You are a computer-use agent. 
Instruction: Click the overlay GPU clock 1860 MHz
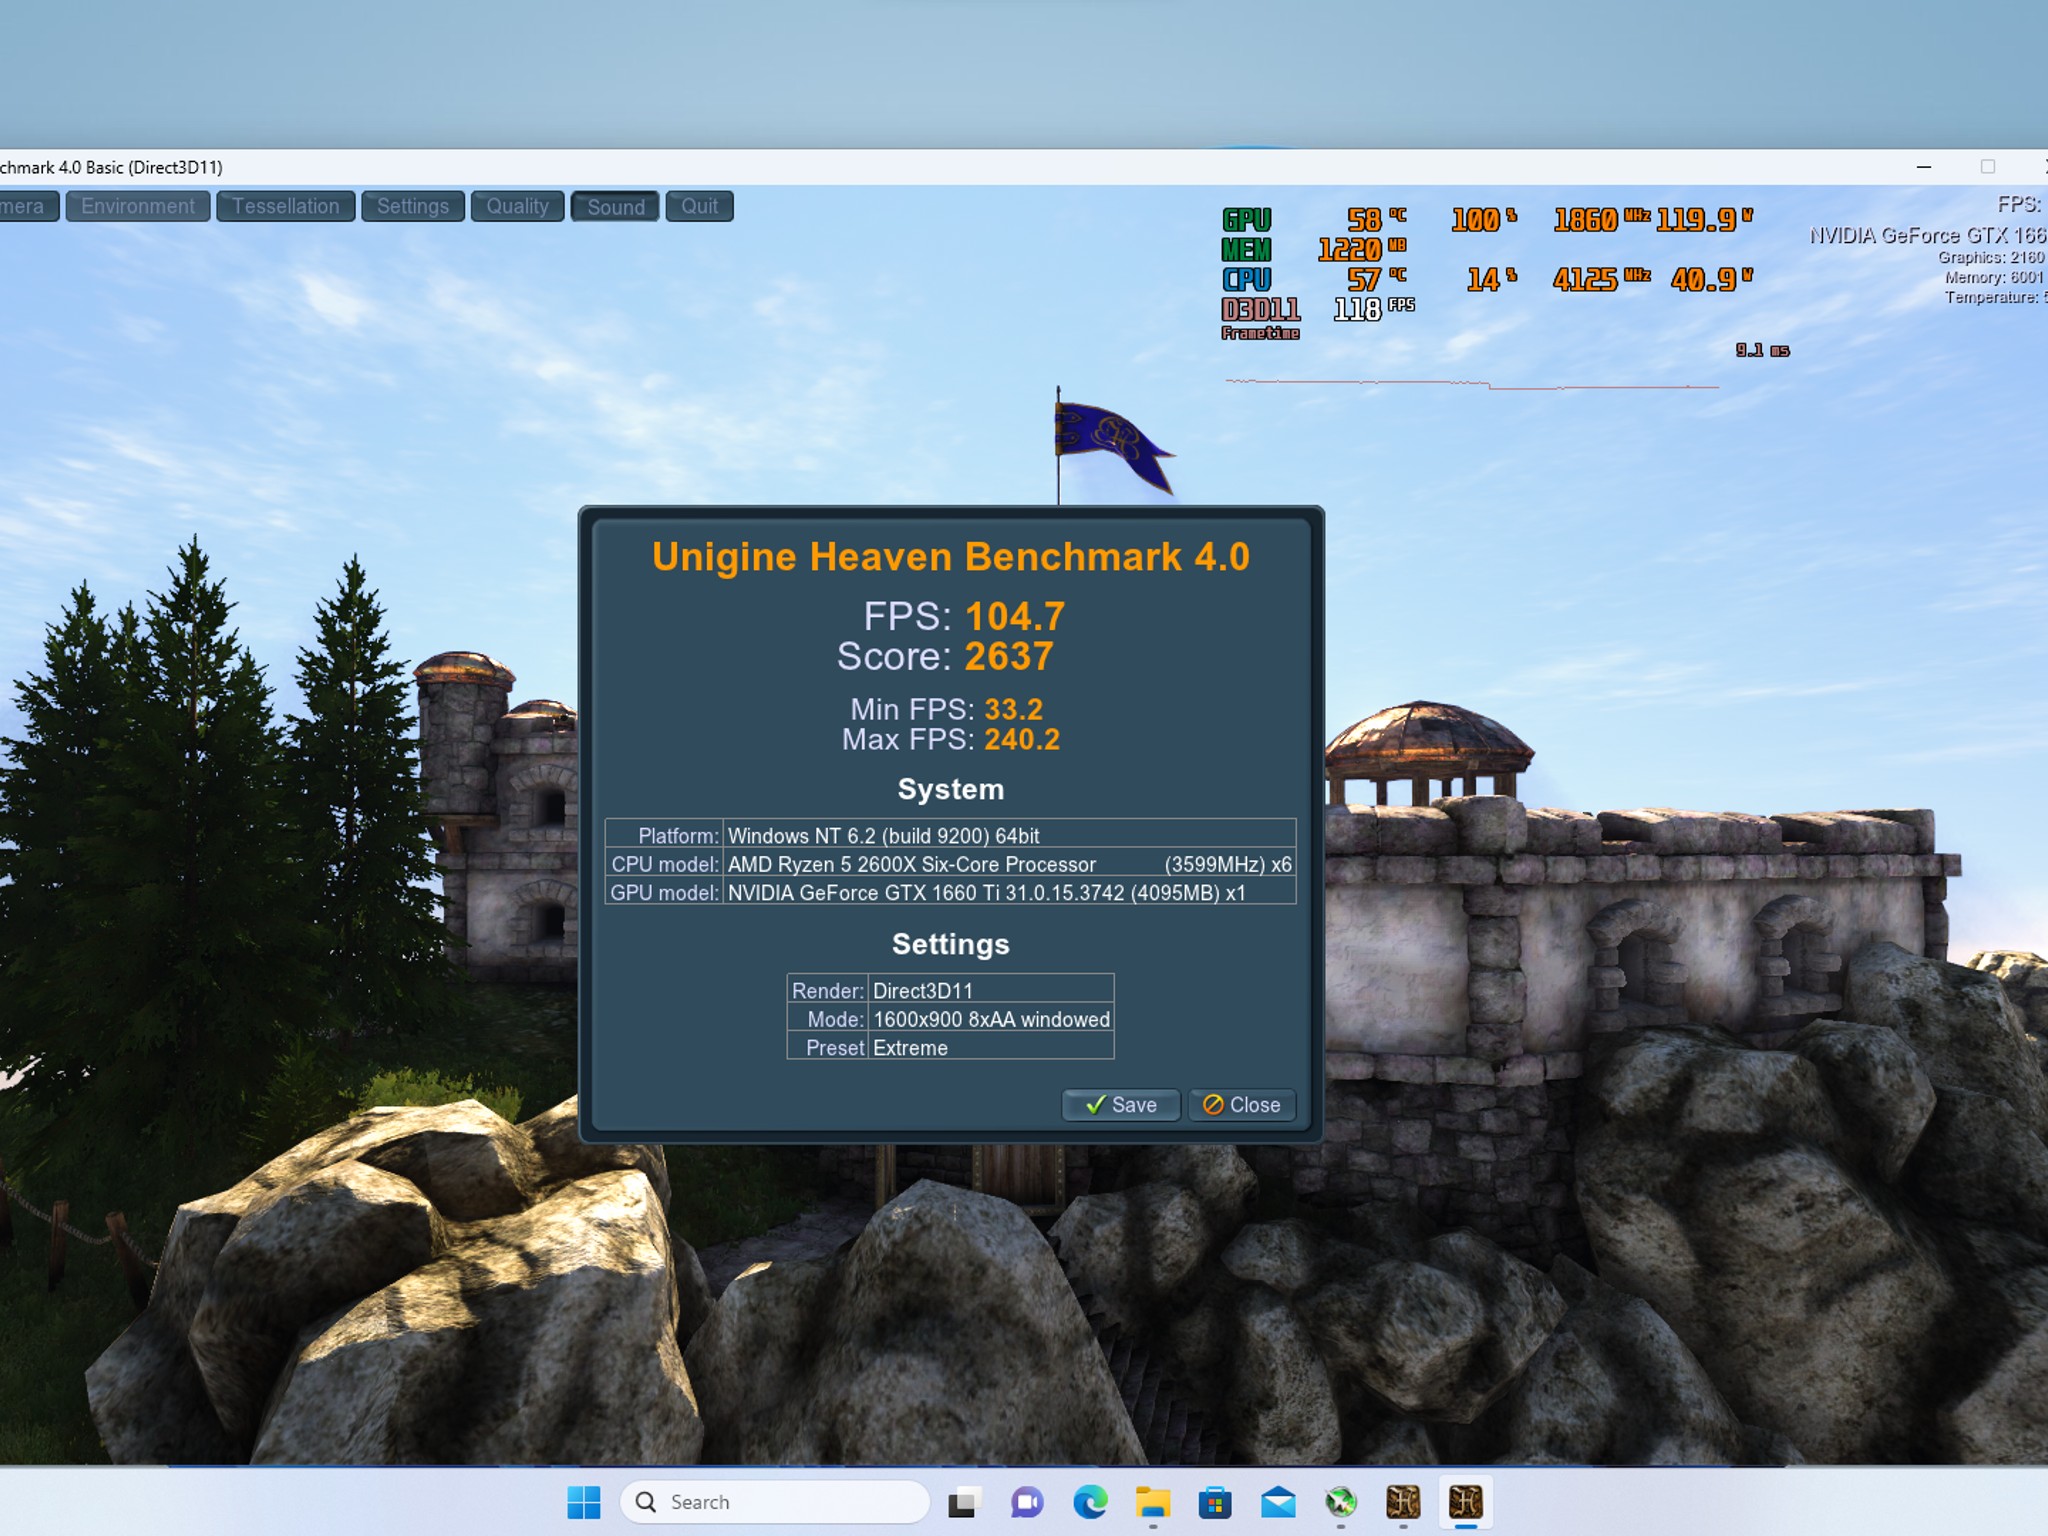pos(1602,219)
